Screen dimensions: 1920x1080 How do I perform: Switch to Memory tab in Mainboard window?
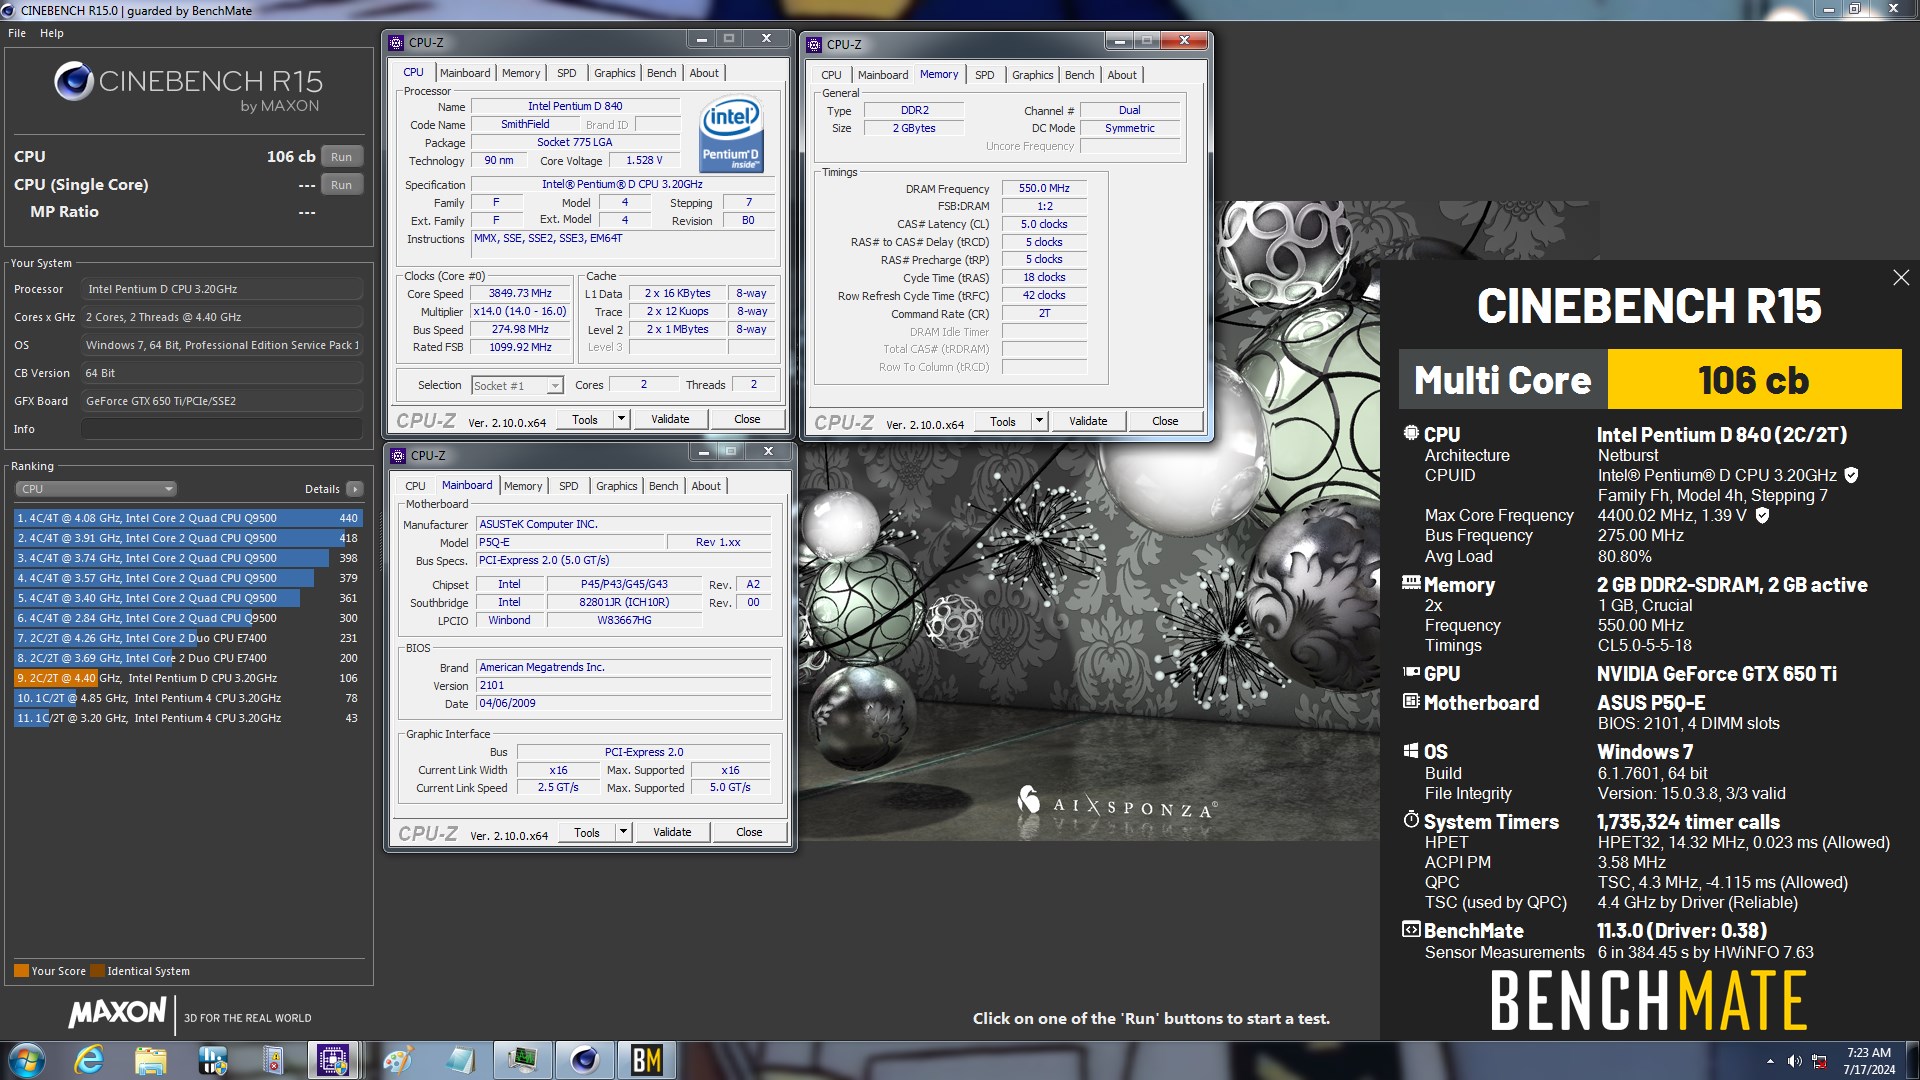point(523,486)
